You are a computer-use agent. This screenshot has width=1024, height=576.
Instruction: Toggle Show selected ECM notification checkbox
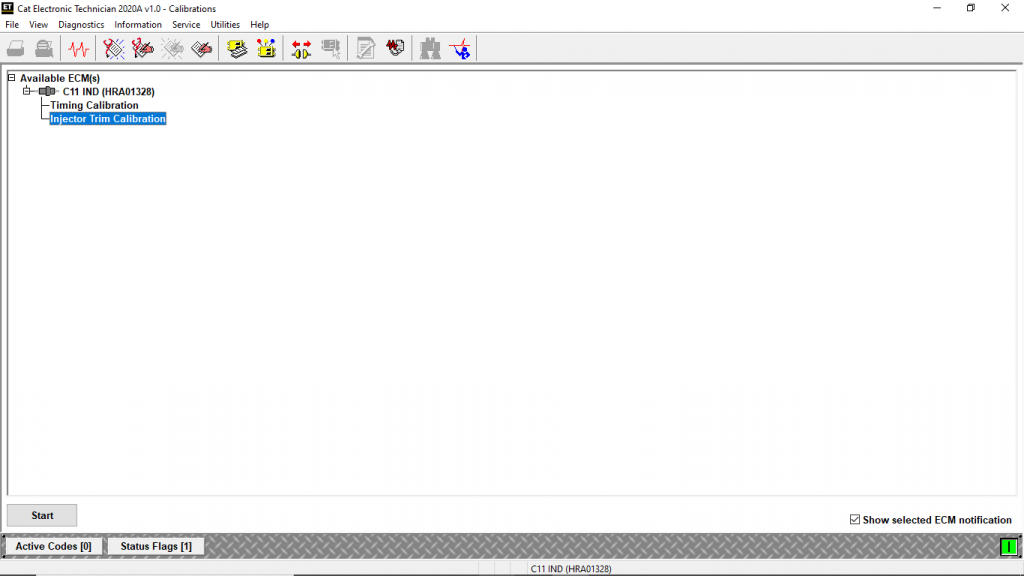tap(854, 520)
